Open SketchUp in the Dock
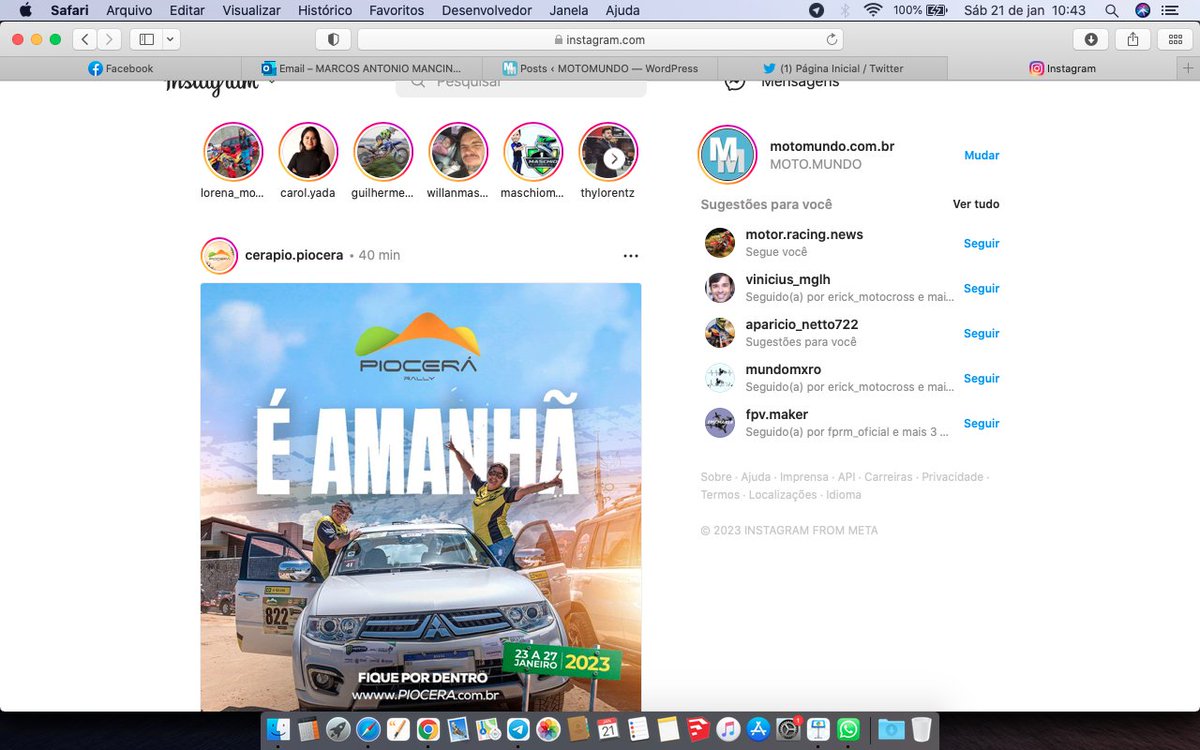This screenshot has width=1200, height=750. click(698, 729)
